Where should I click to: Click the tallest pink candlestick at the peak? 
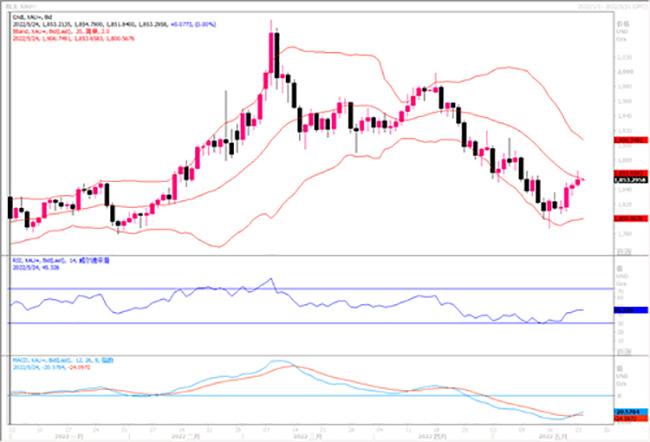273,52
